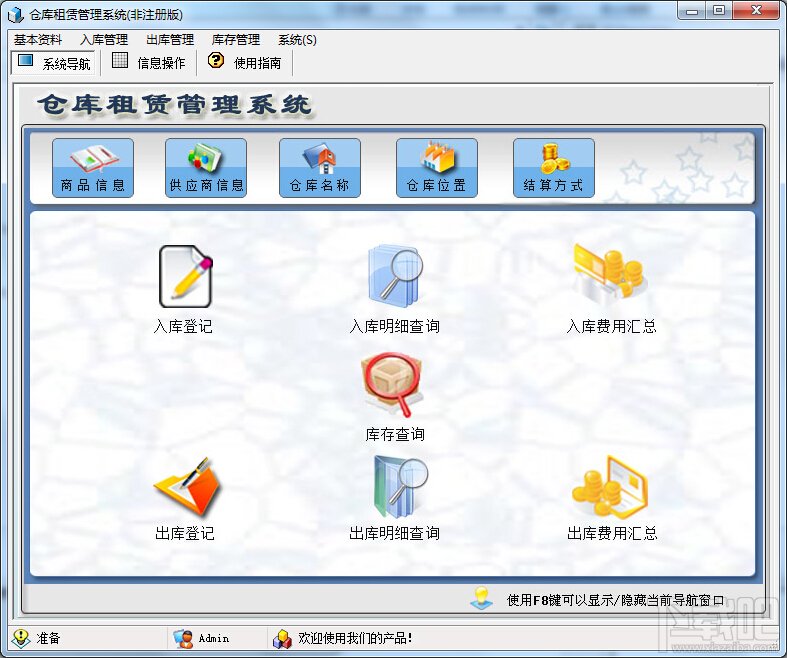This screenshot has height=658, width=787.
Task: Open the 系统(S) menu
Action: 298,40
